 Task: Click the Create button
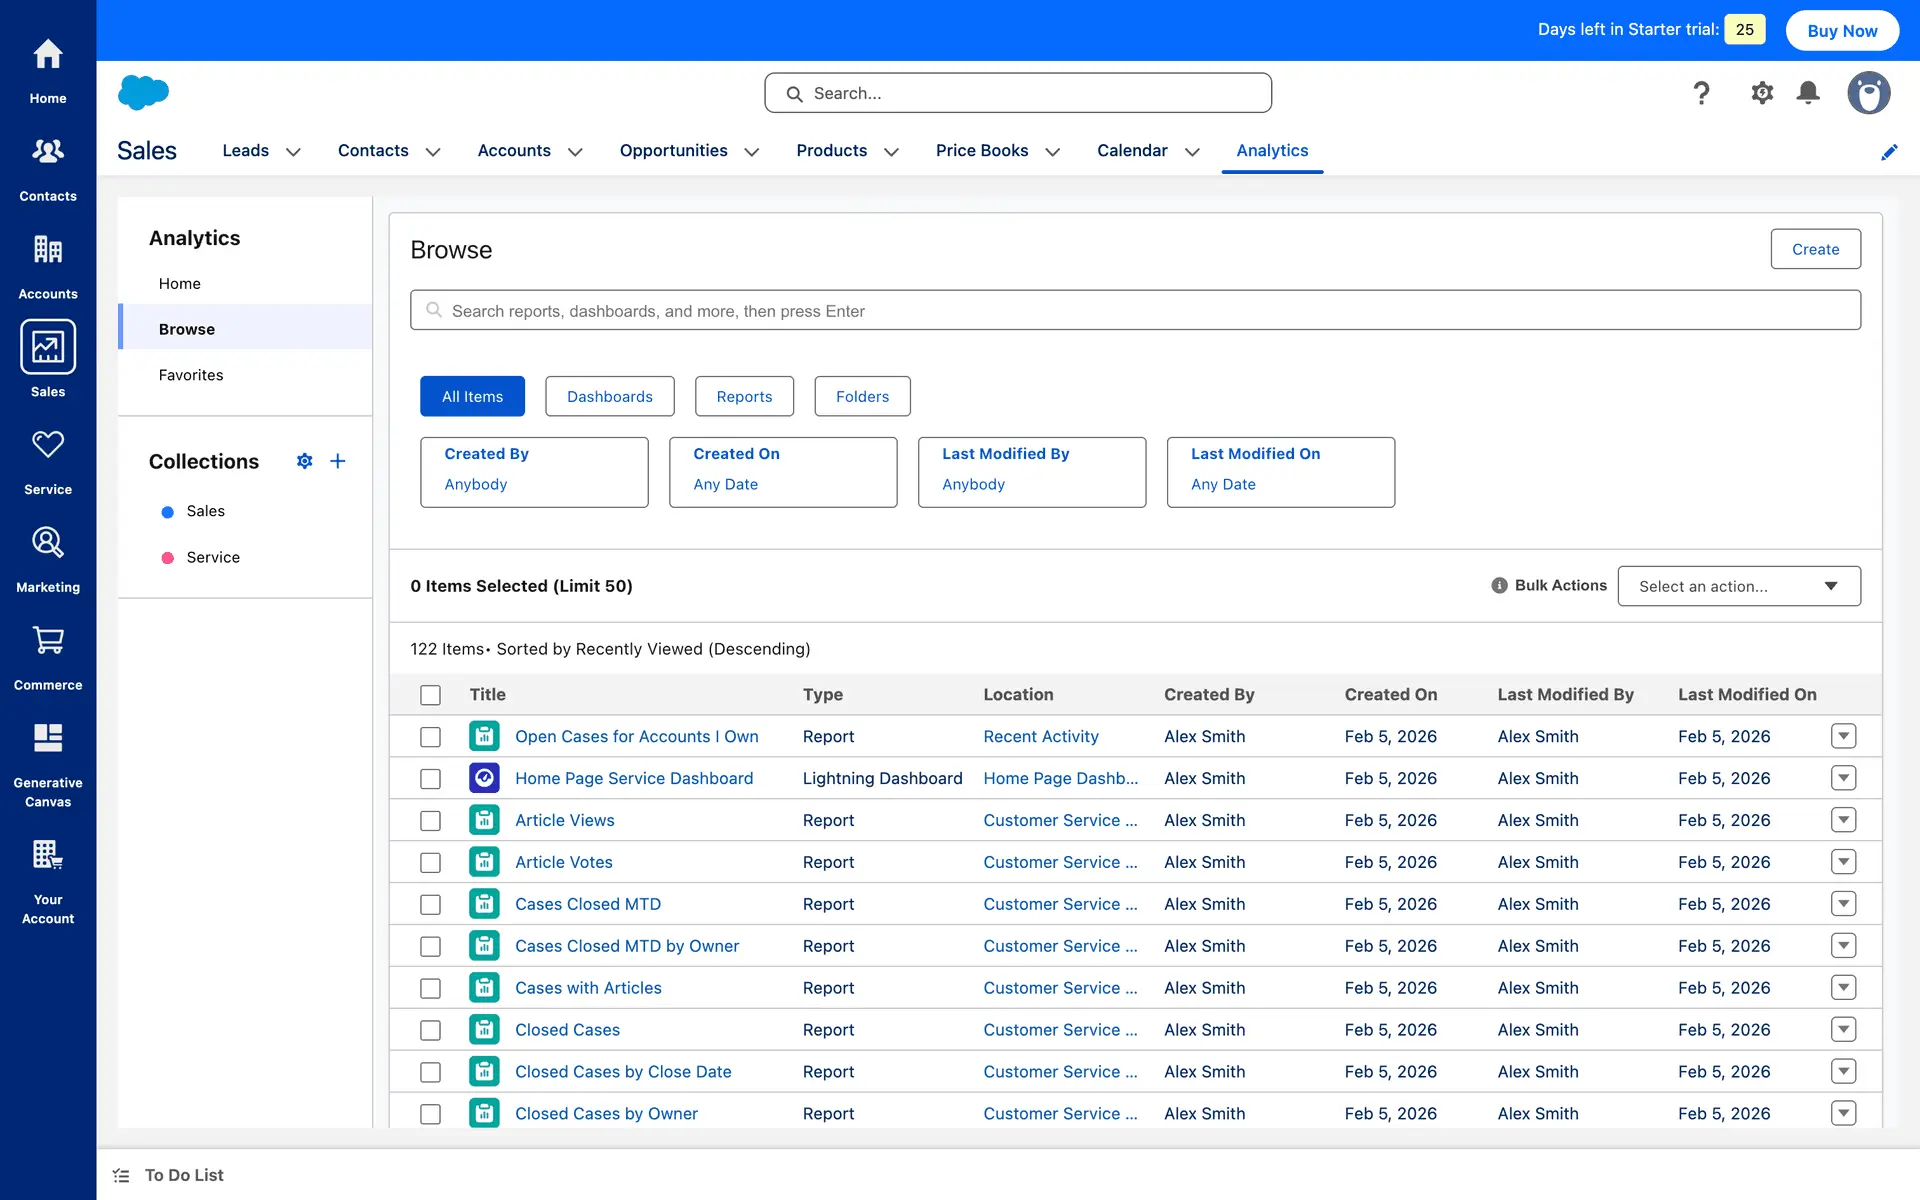point(1815,249)
